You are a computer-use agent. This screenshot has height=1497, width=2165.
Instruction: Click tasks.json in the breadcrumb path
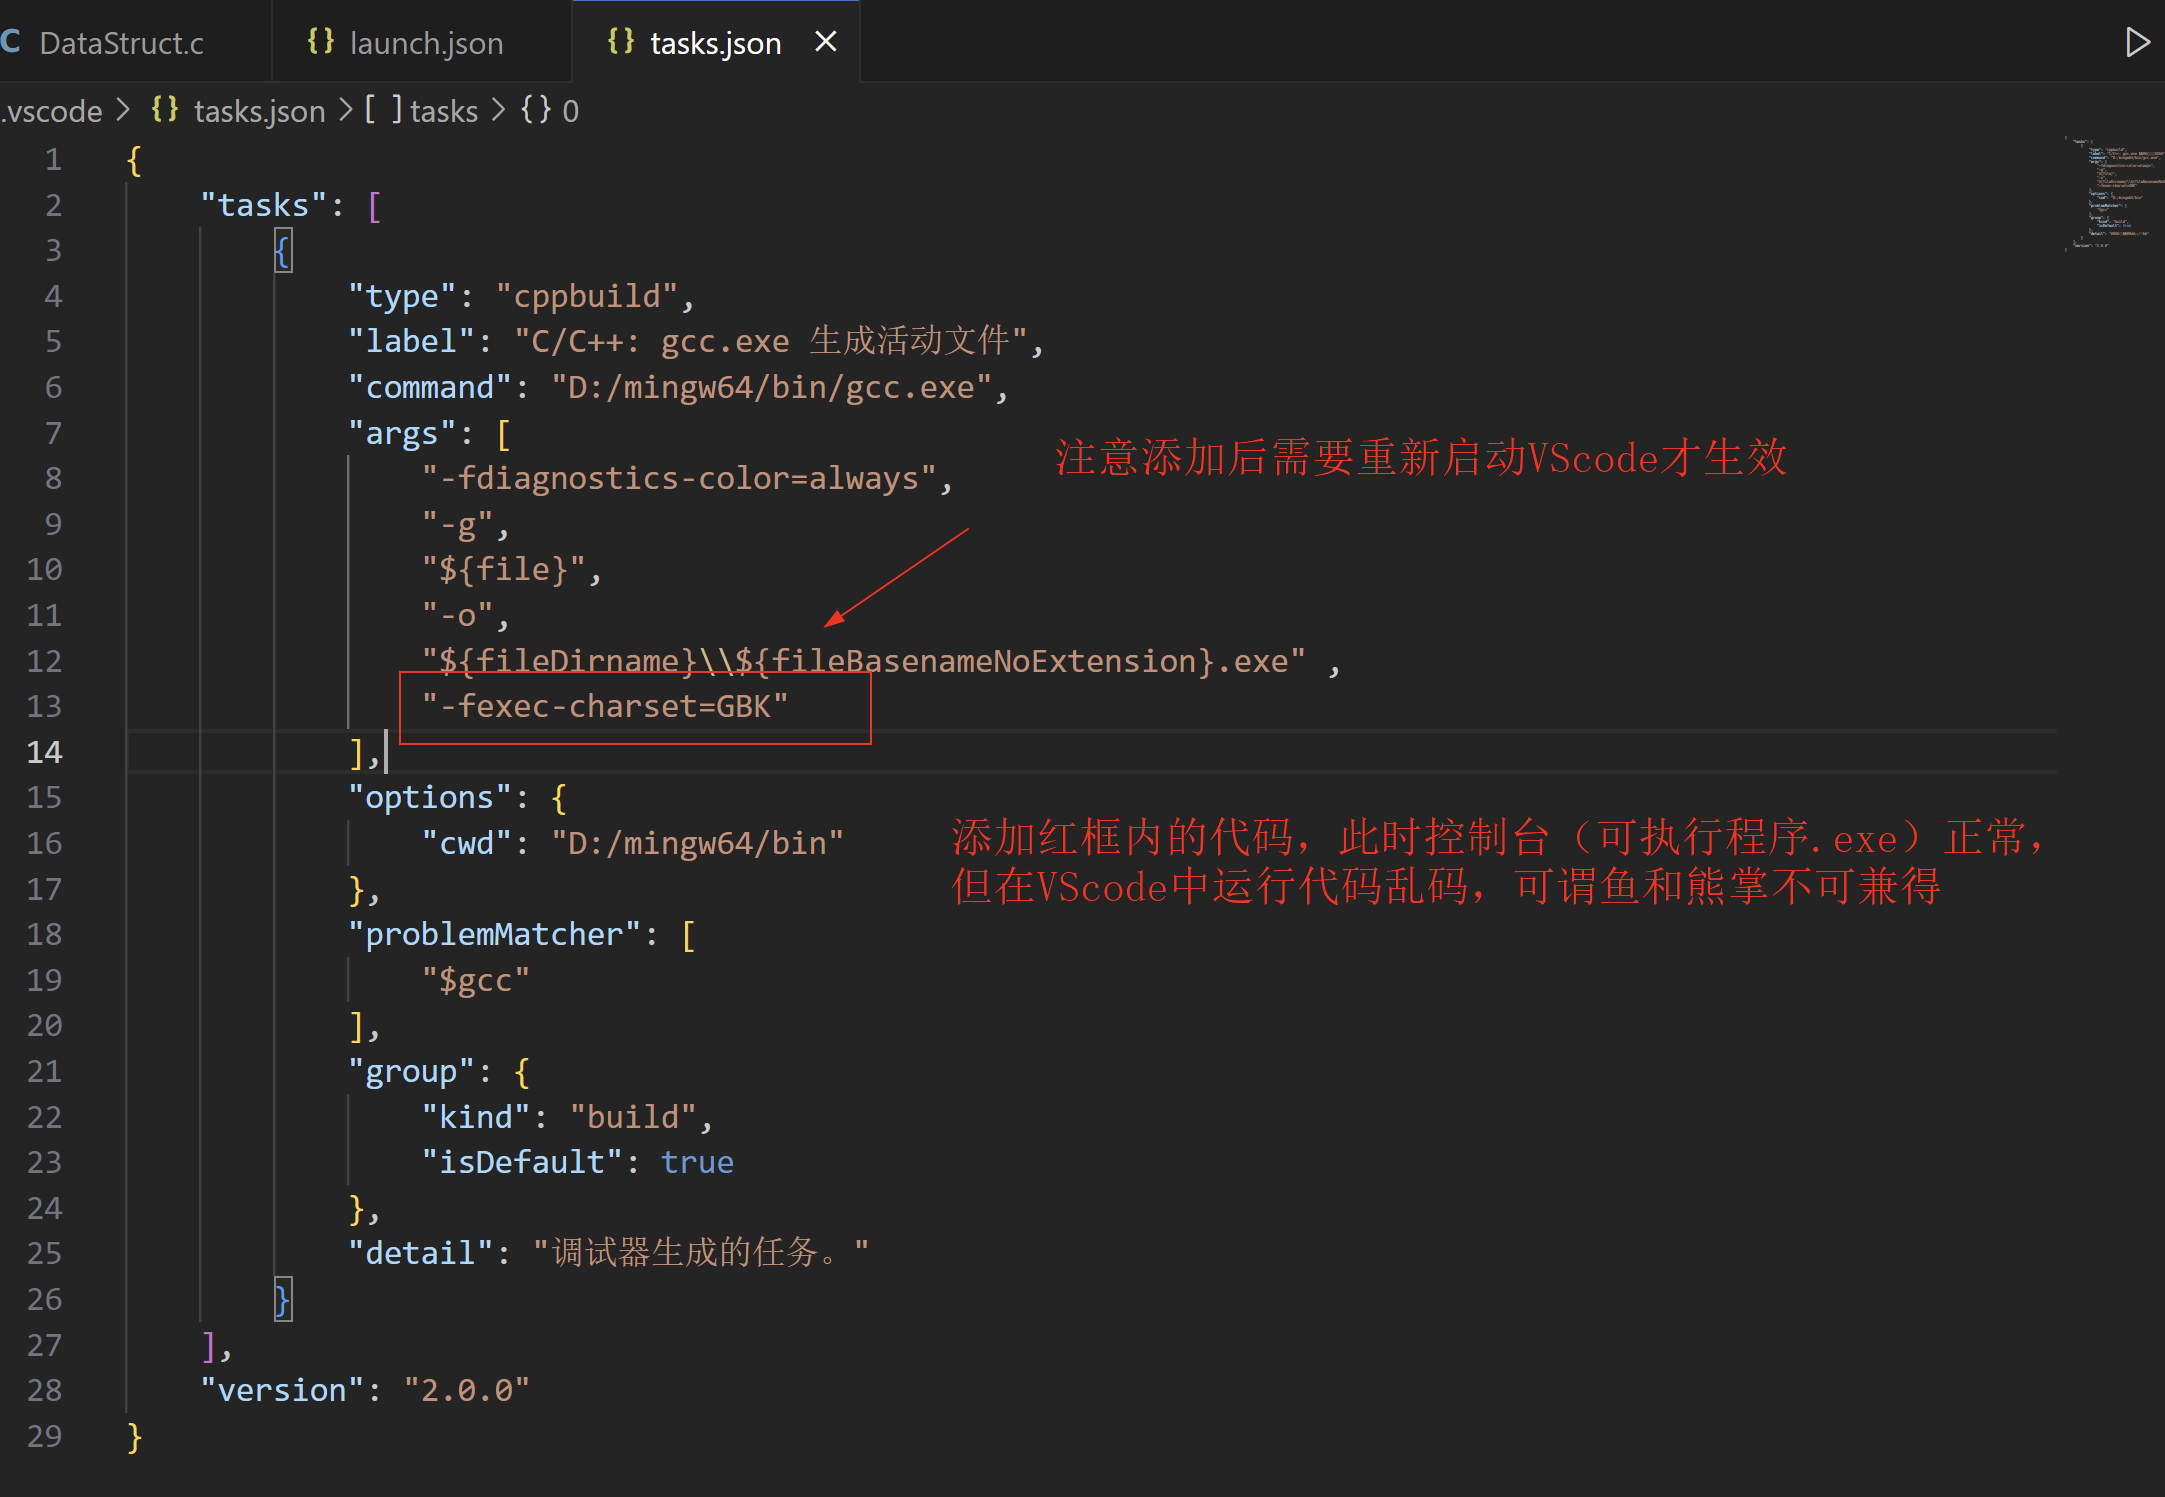click(259, 111)
